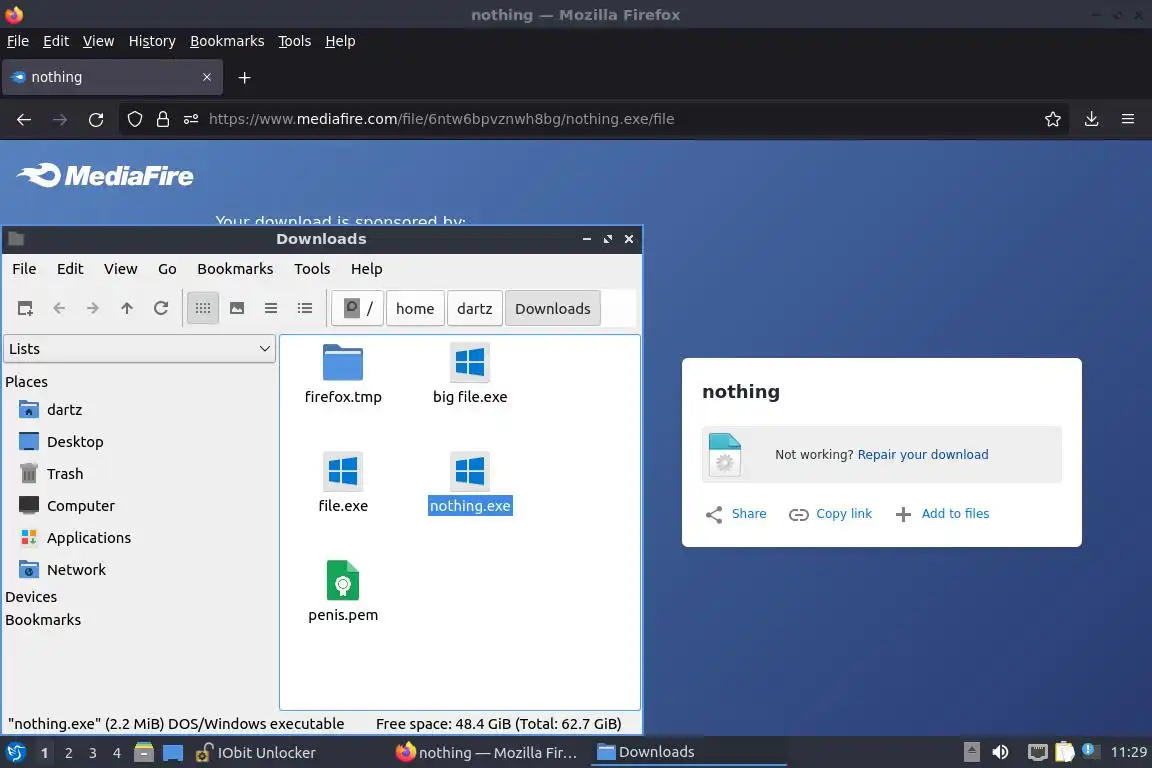Open Network in Places sidebar
Viewport: 1152px width, 768px height.
pyautogui.click(x=76, y=570)
